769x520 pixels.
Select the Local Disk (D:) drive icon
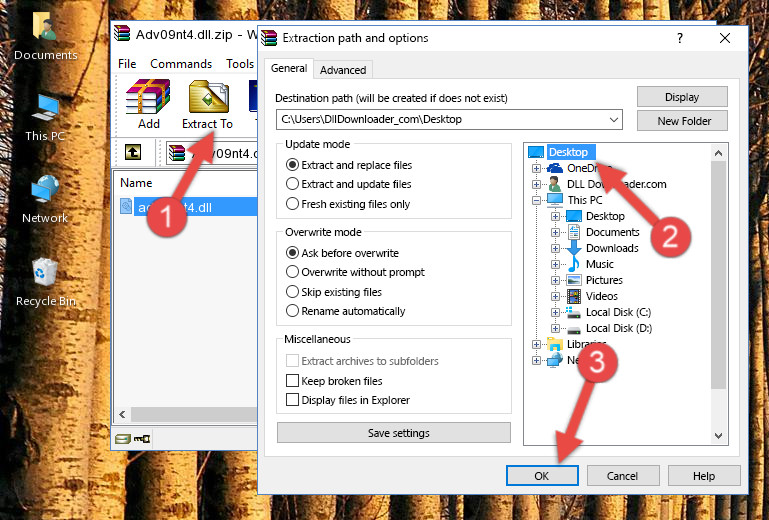573,329
